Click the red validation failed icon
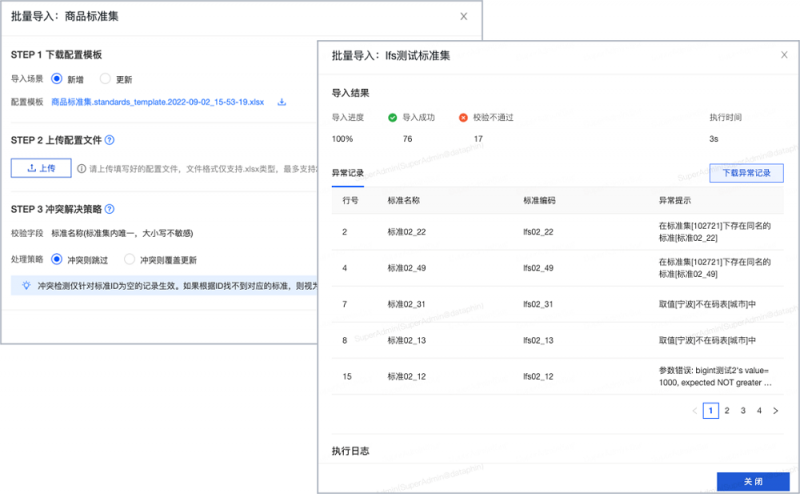This screenshot has width=800, height=494. [463, 117]
